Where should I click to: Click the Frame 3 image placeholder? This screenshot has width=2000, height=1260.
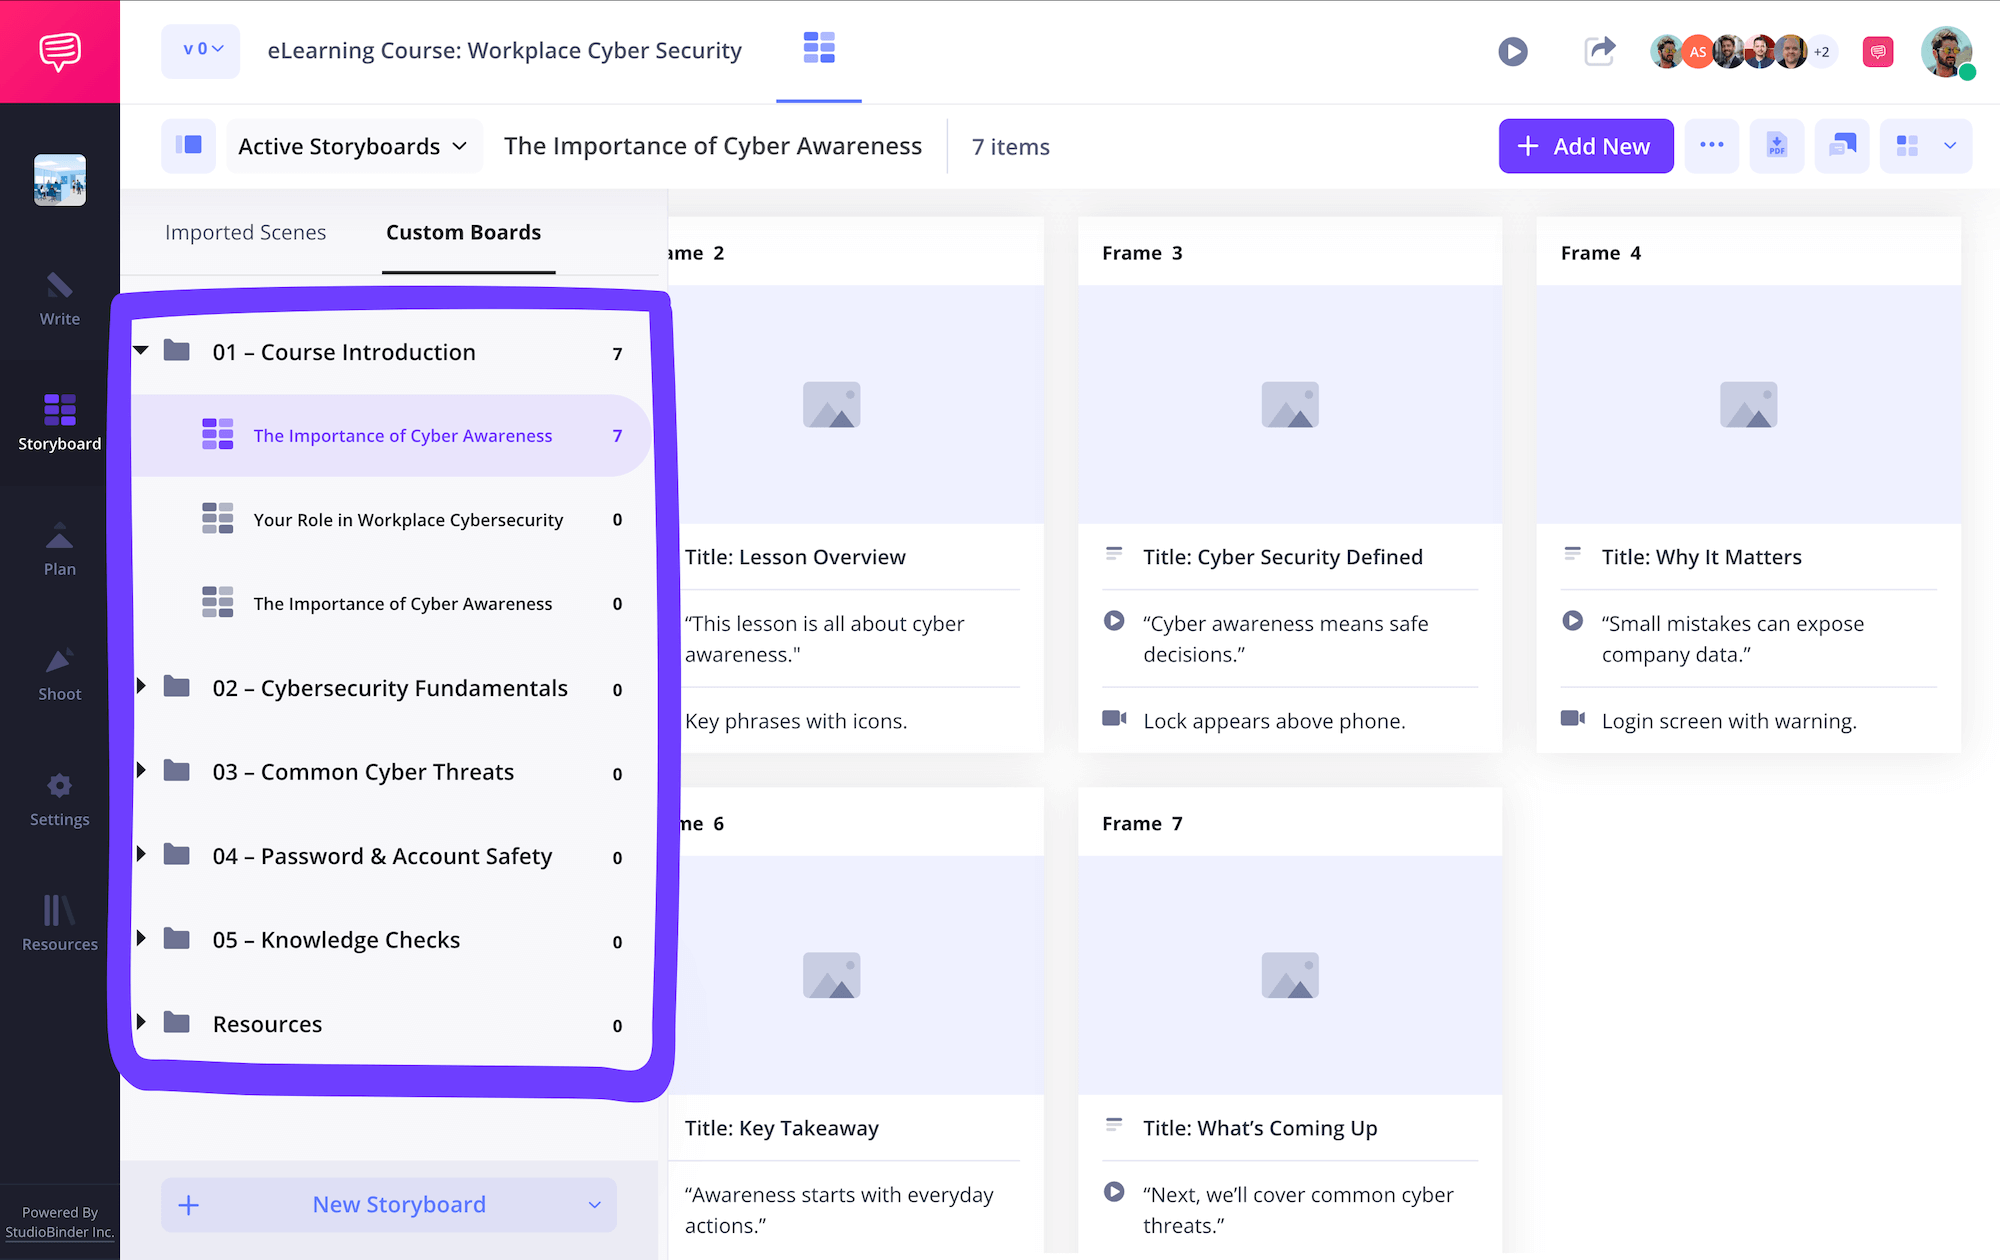tap(1289, 405)
